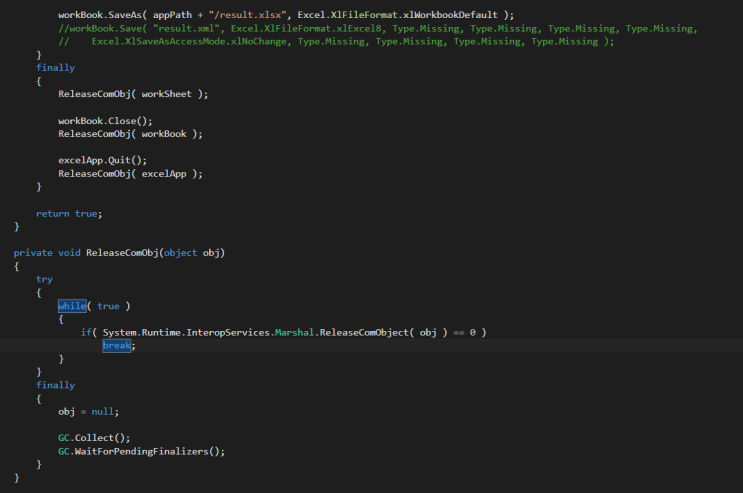Click 'workSheet' argument in ReleaseComObj call
The height and width of the screenshot is (493, 743).
point(166,94)
